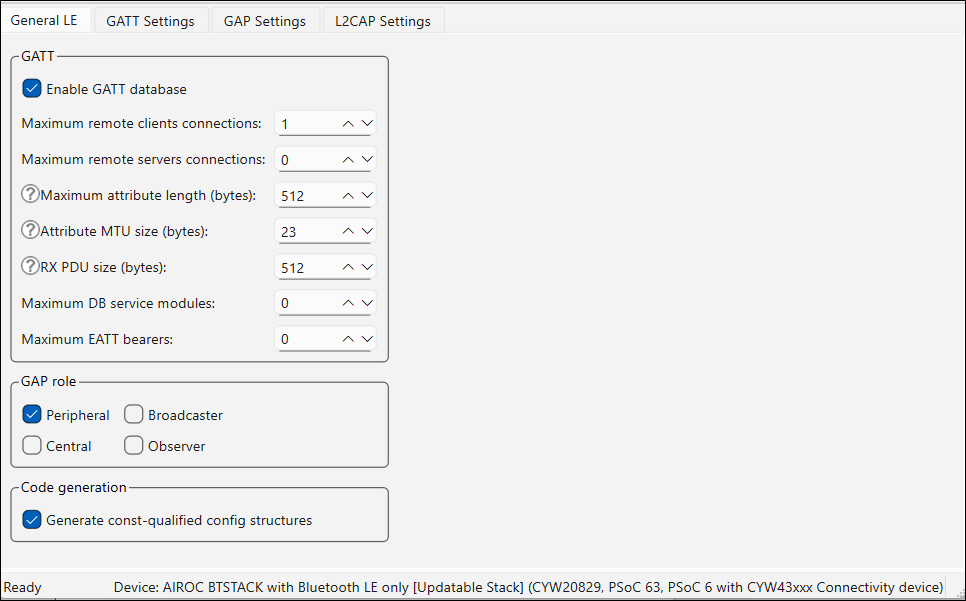The height and width of the screenshot is (601, 966).
Task: Uncheck Enable GATT database checkbox
Action: click(x=32, y=89)
